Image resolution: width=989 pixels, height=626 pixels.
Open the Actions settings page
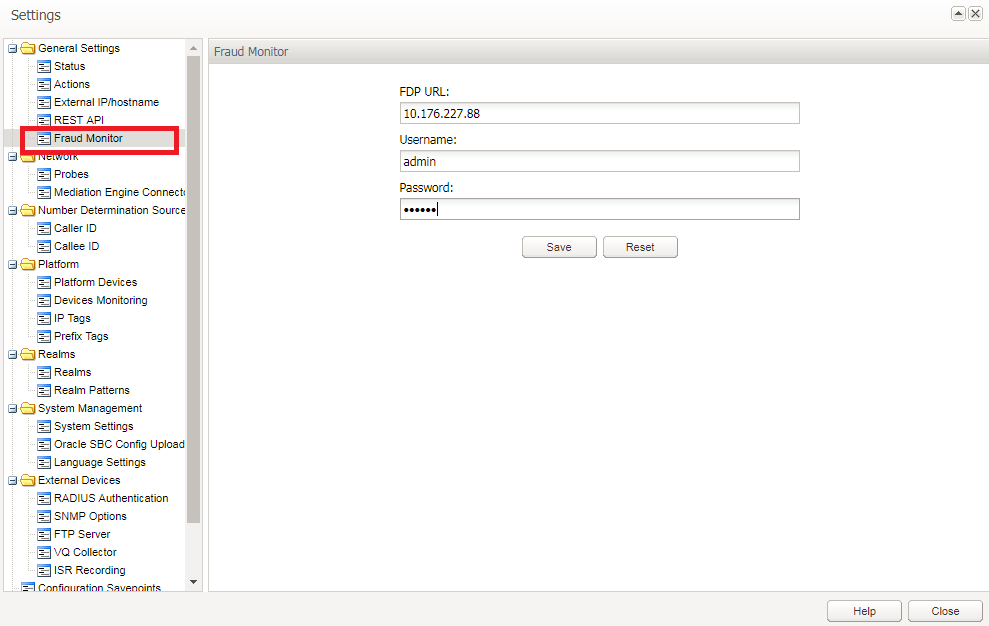44,84
